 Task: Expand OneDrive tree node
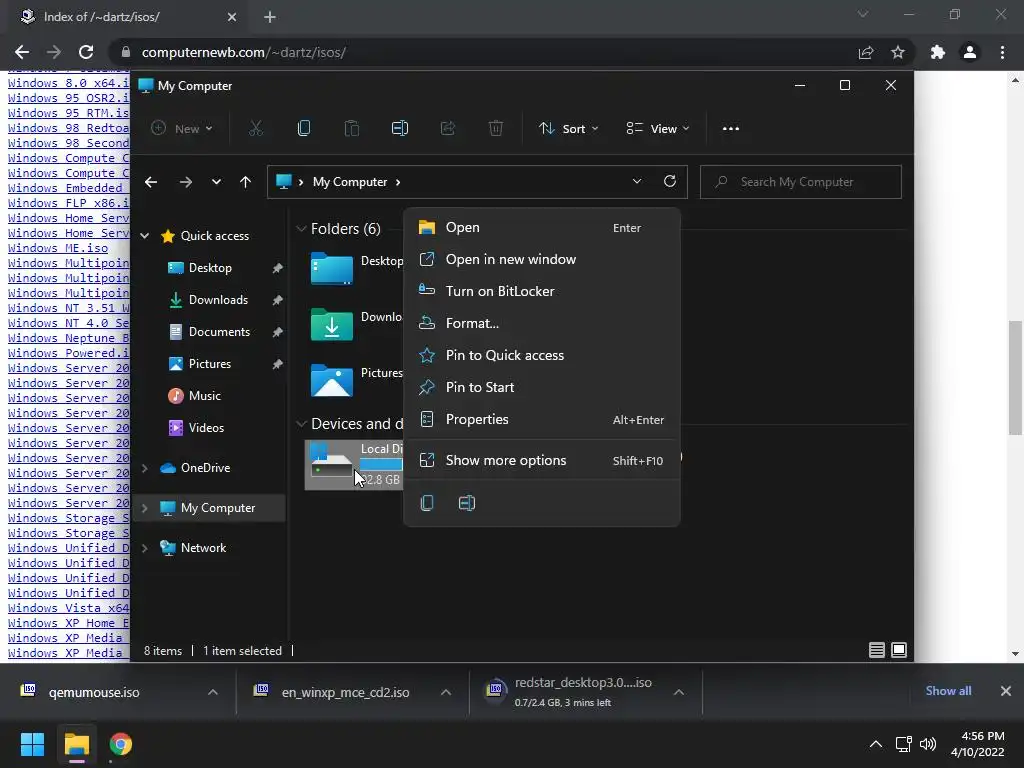point(145,468)
